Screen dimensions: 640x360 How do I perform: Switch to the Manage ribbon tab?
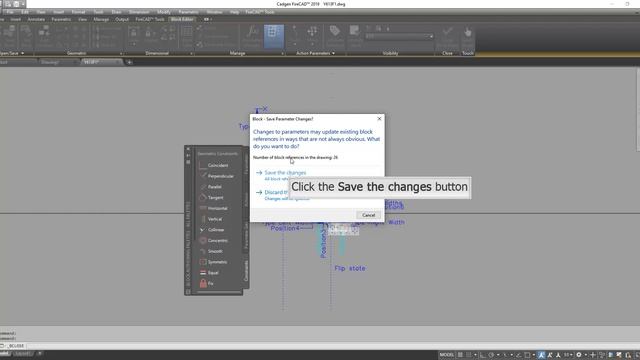[x=101, y=19]
